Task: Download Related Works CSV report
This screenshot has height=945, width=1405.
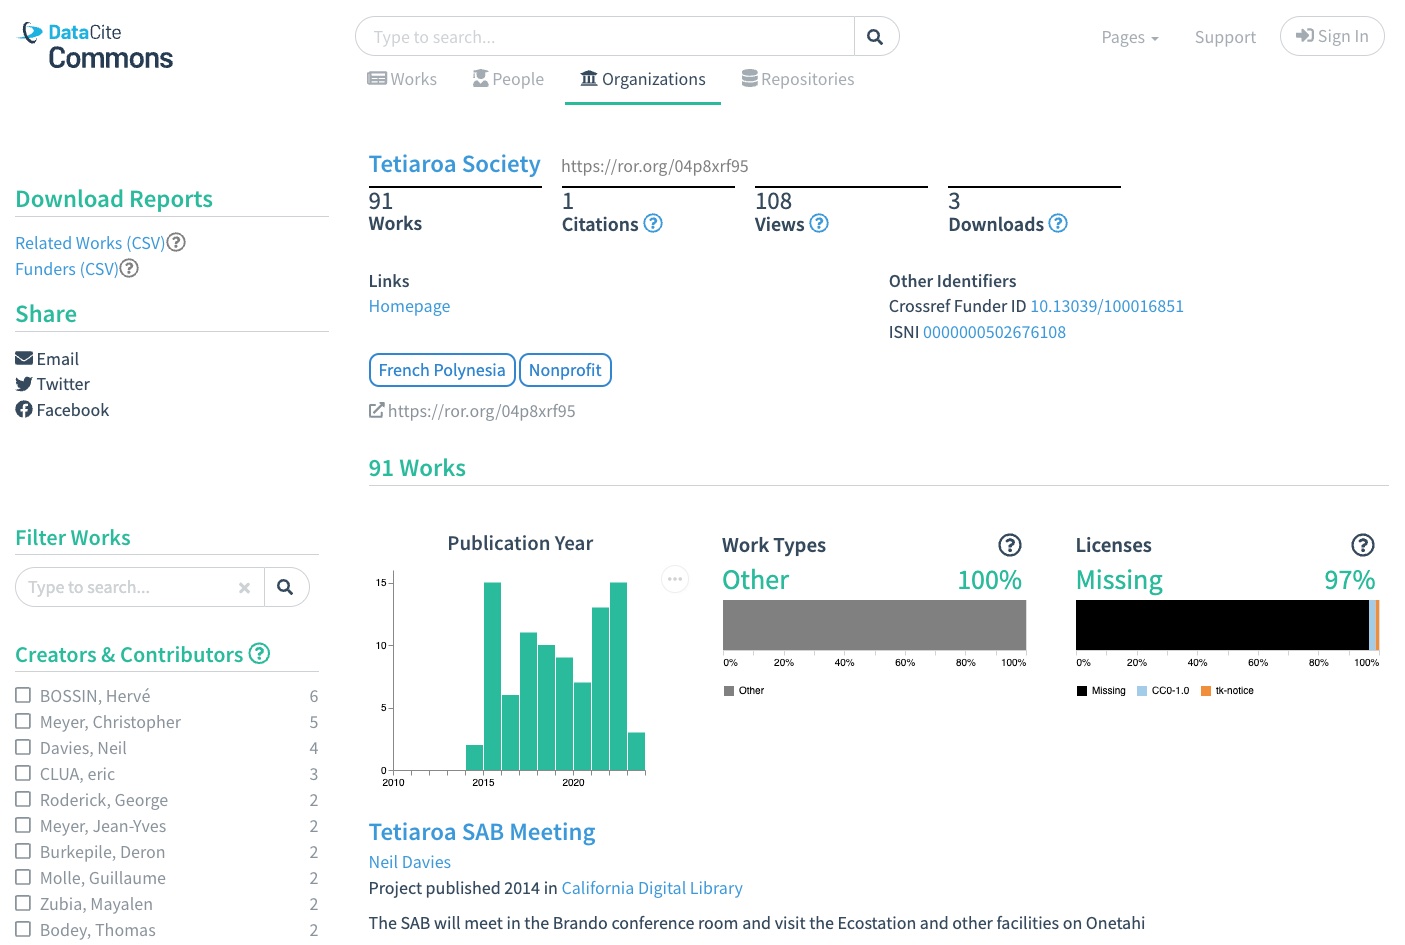Action: 89,243
